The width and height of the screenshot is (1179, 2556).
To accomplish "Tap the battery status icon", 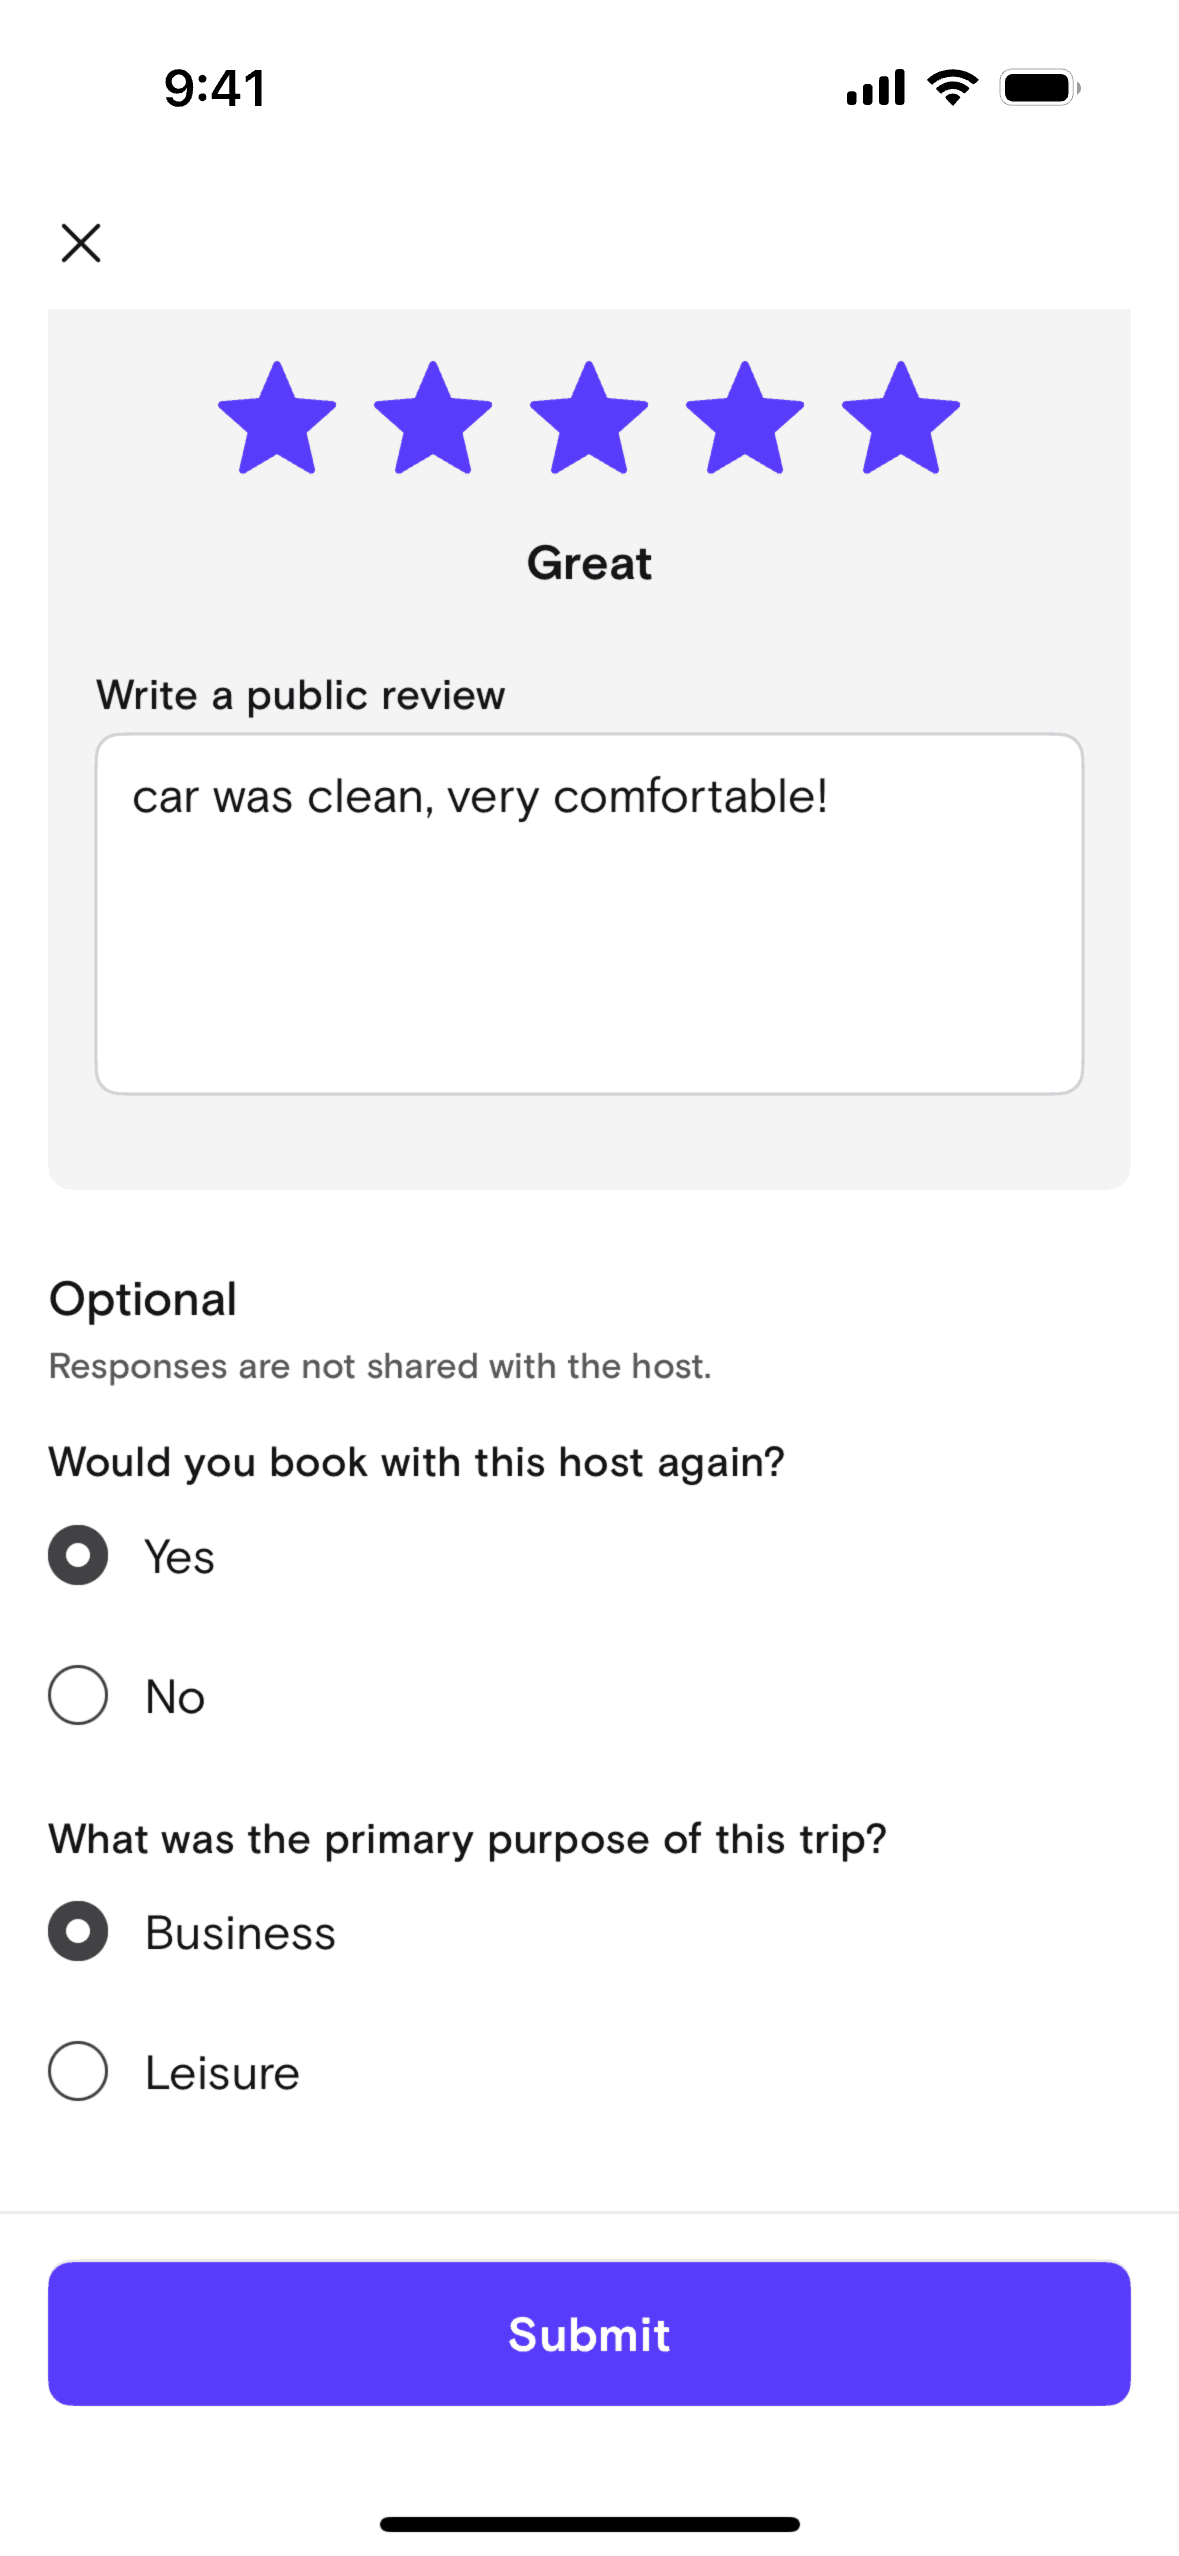I will (x=1040, y=88).
